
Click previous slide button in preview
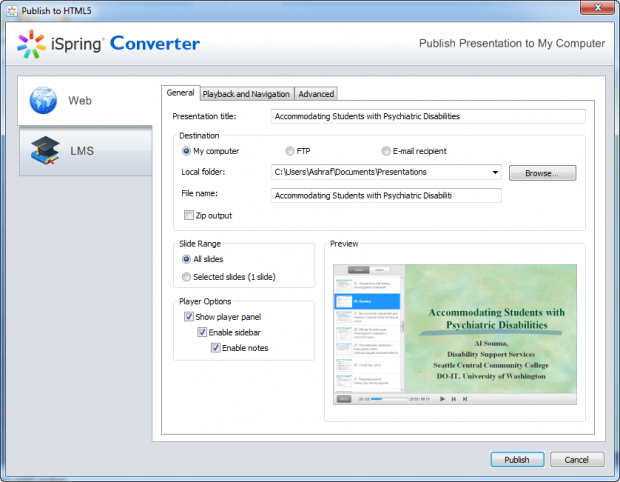(454, 399)
